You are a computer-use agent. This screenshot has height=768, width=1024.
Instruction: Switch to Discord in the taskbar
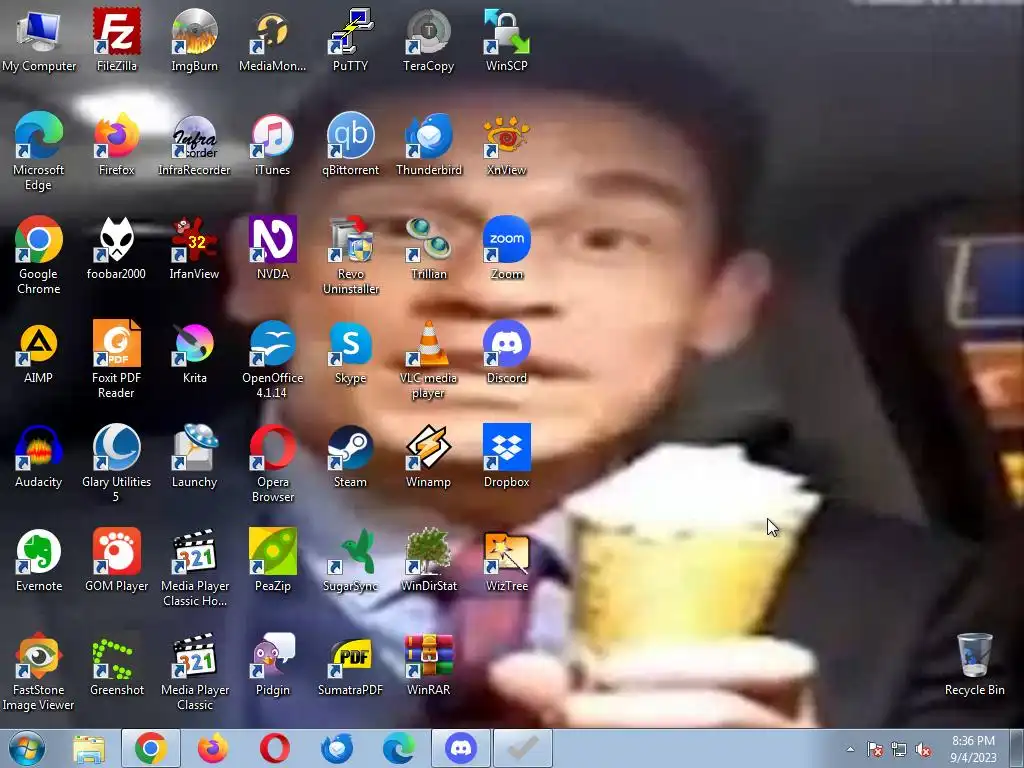click(460, 748)
